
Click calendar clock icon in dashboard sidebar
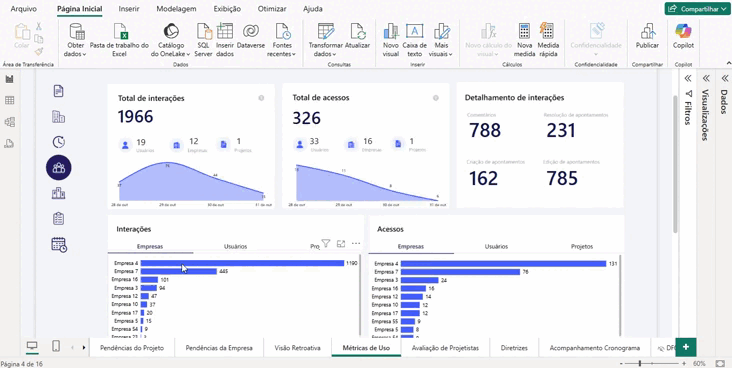pos(59,244)
